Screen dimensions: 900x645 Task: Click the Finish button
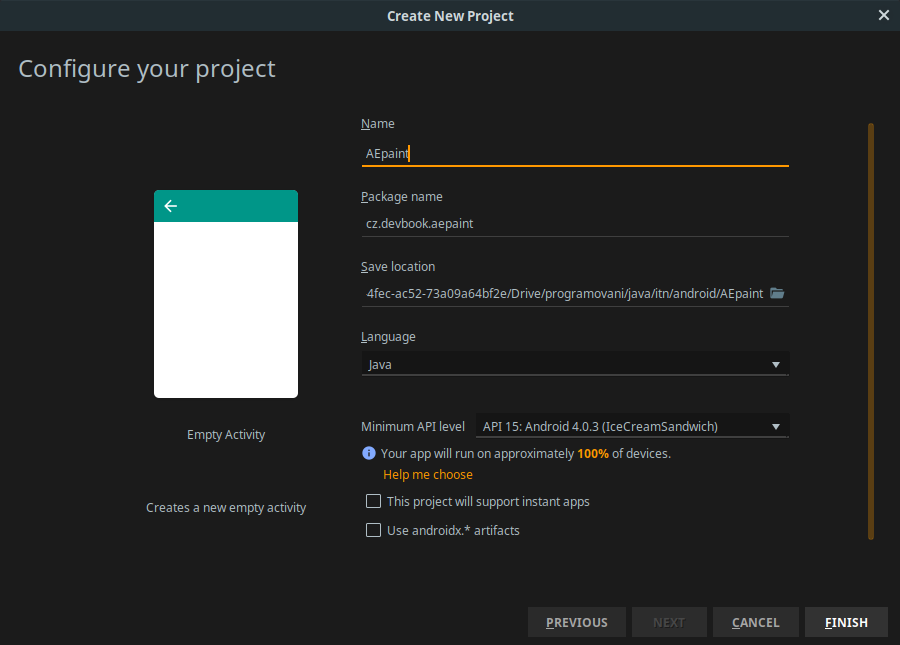point(846,621)
